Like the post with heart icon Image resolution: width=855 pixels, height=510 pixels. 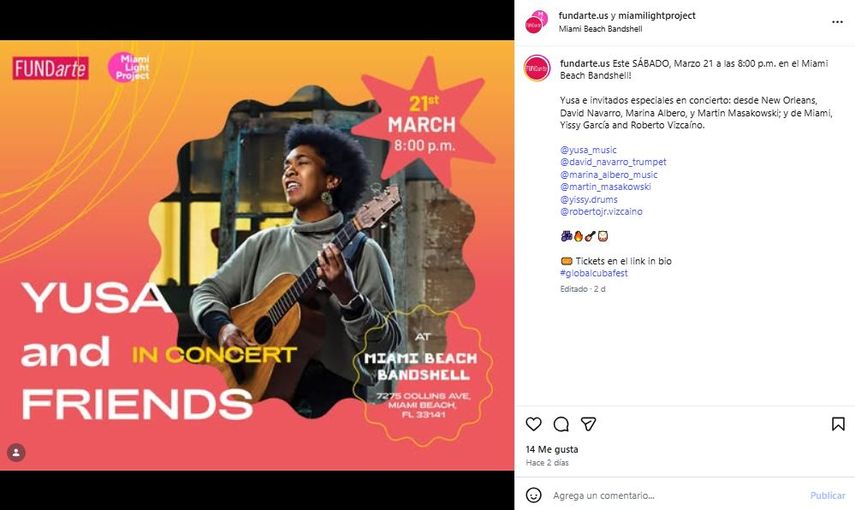coord(534,424)
